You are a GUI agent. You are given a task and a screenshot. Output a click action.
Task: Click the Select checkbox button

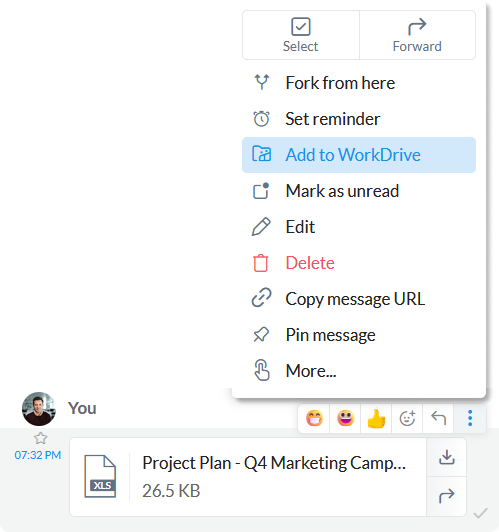(x=301, y=35)
